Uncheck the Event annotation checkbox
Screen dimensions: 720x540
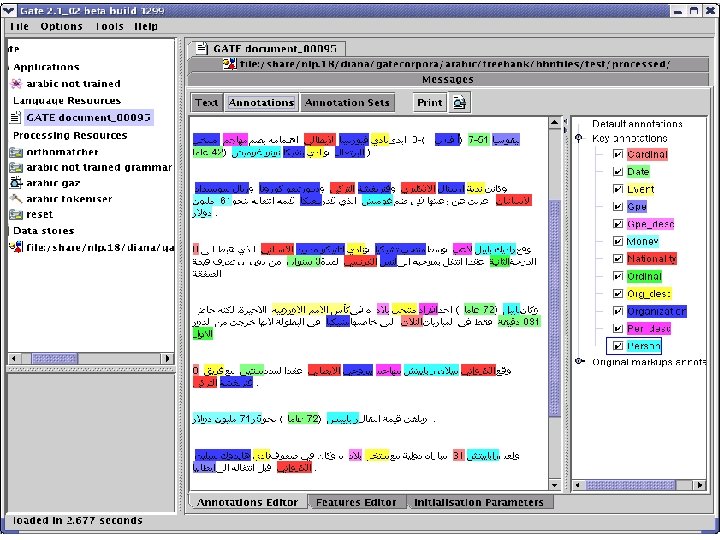[x=618, y=189]
